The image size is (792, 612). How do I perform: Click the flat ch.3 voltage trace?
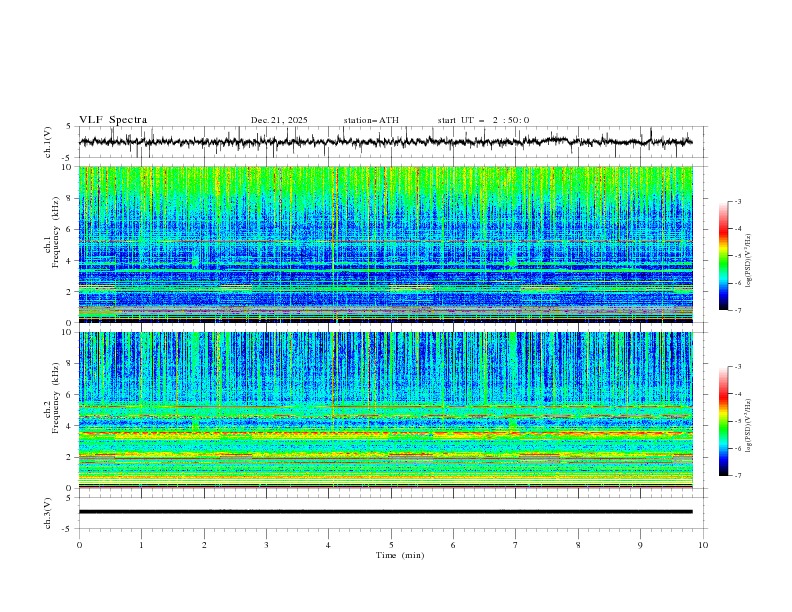tap(385, 512)
